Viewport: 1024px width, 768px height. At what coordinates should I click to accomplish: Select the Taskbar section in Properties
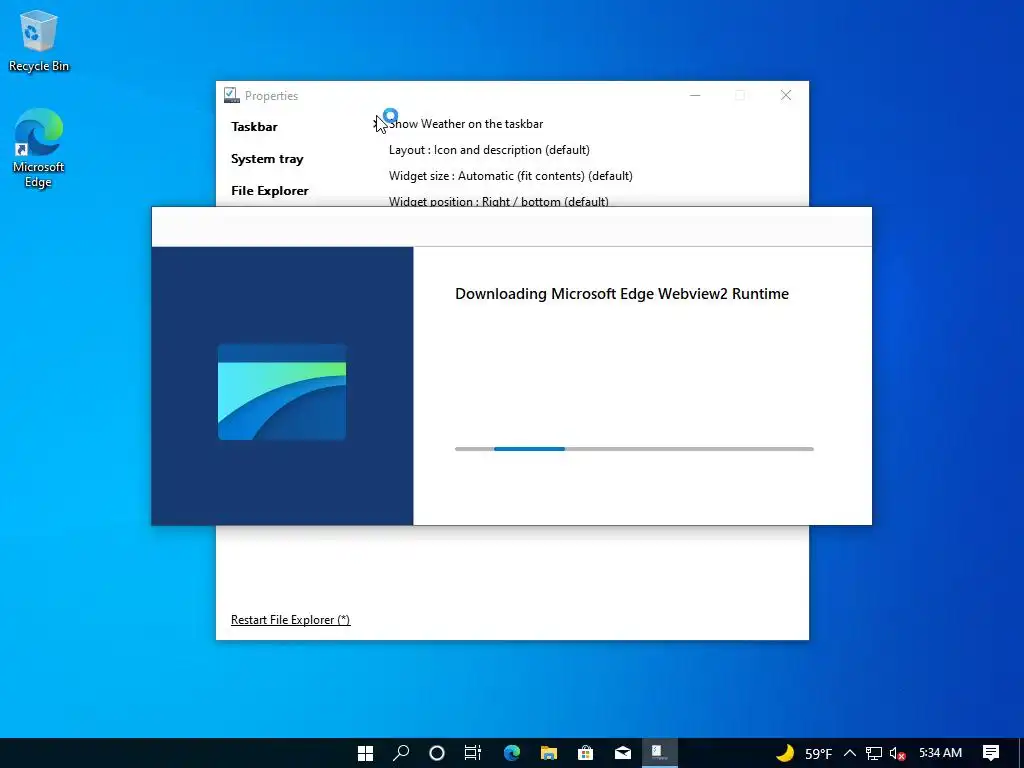pos(254,127)
